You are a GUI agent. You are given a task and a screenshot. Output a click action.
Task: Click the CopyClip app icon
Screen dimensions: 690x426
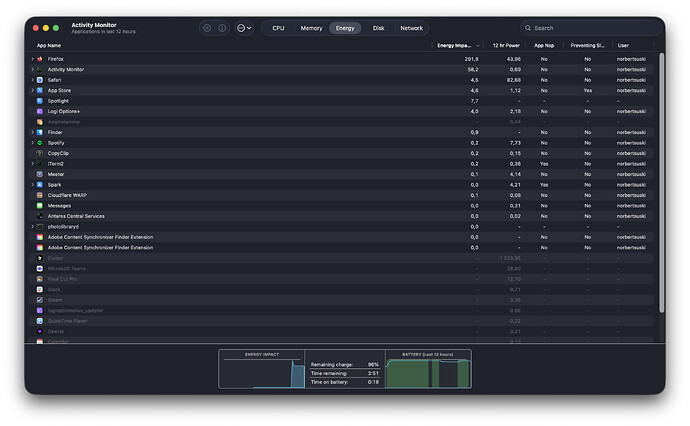point(40,153)
